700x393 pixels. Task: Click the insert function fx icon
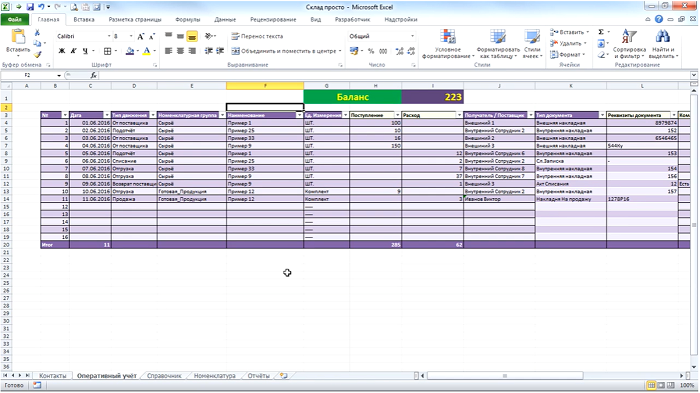point(93,75)
